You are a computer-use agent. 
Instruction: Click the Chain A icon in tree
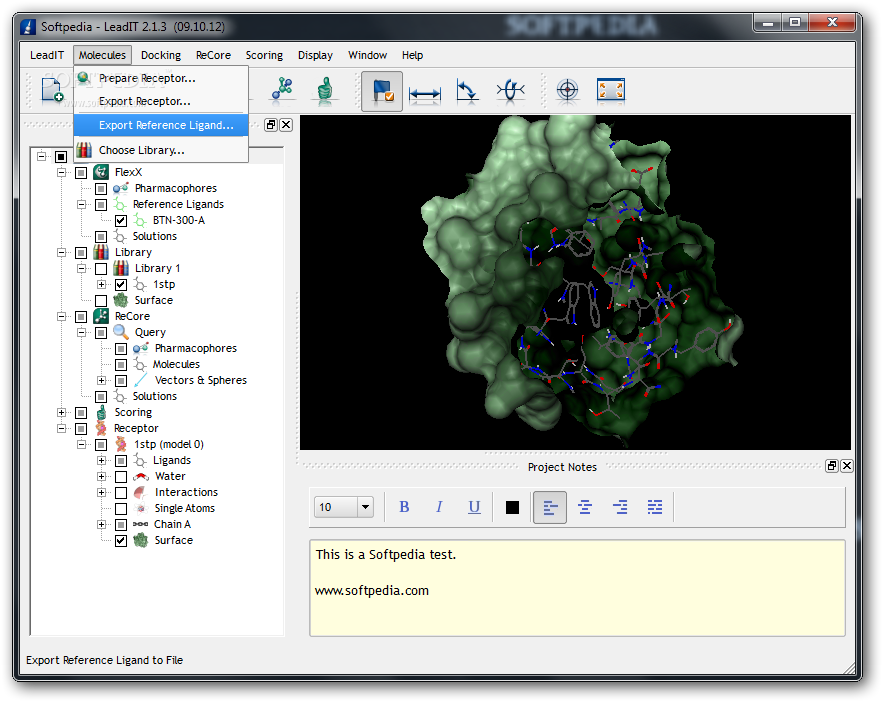(141, 524)
